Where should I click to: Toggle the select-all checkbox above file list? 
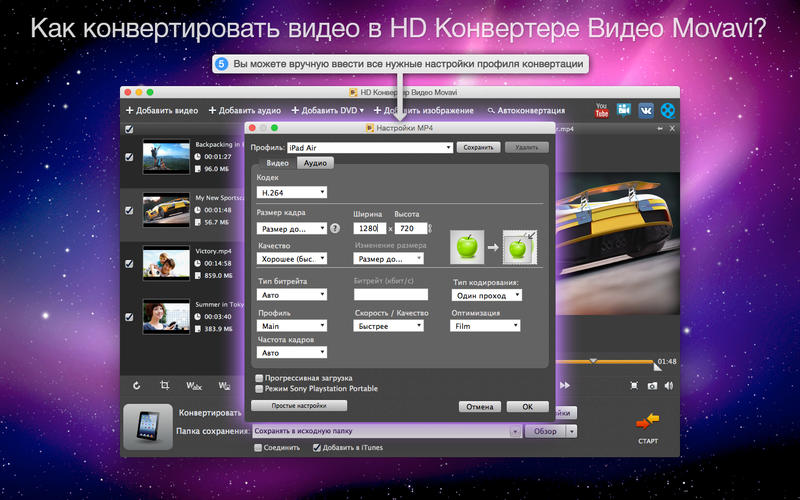point(130,129)
